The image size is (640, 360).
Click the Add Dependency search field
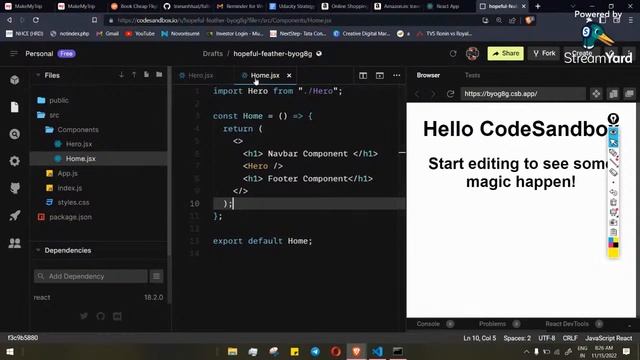[91, 276]
